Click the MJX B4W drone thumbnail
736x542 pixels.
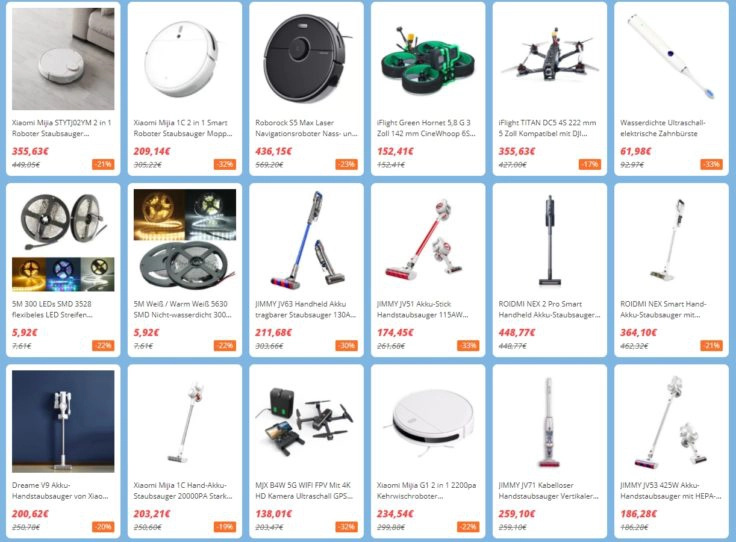click(x=306, y=421)
